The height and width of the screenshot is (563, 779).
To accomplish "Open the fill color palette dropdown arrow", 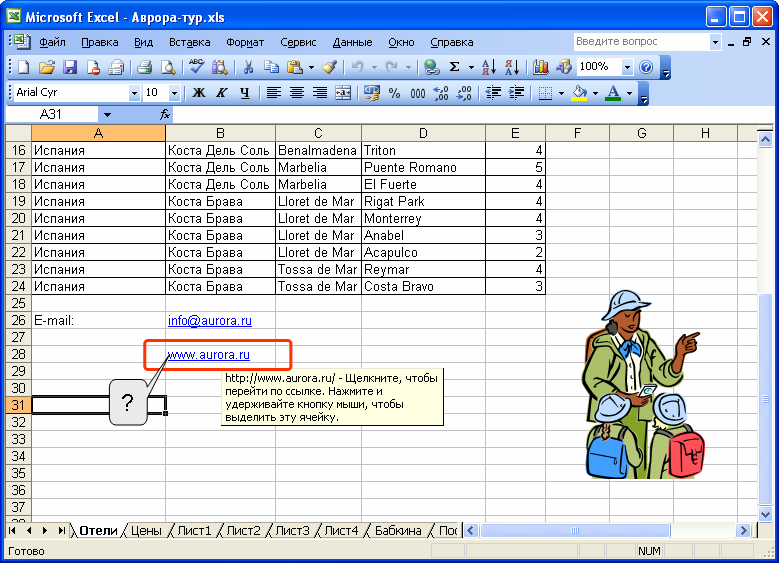I will coord(595,93).
